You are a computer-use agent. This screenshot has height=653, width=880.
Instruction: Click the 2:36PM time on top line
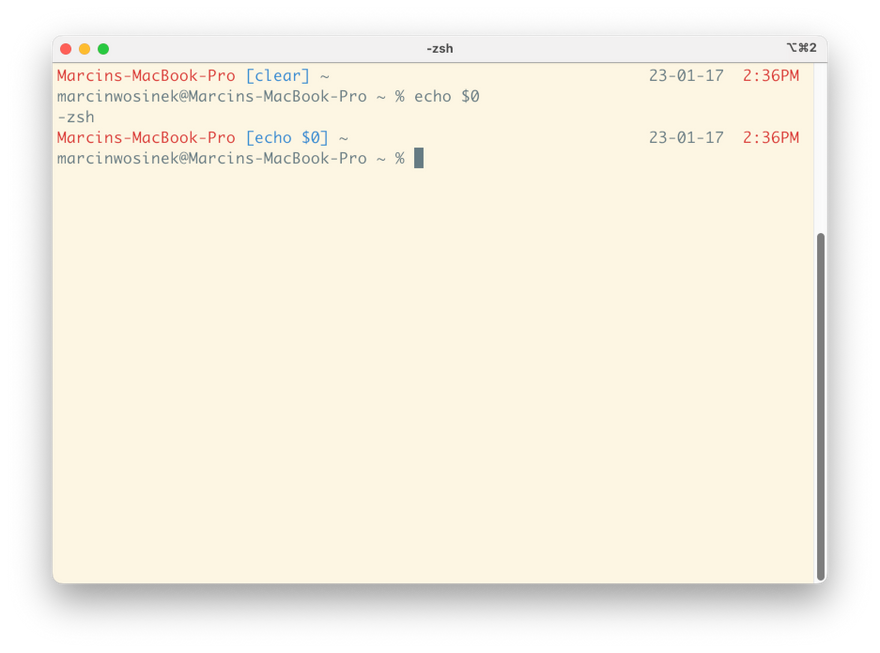[771, 76]
